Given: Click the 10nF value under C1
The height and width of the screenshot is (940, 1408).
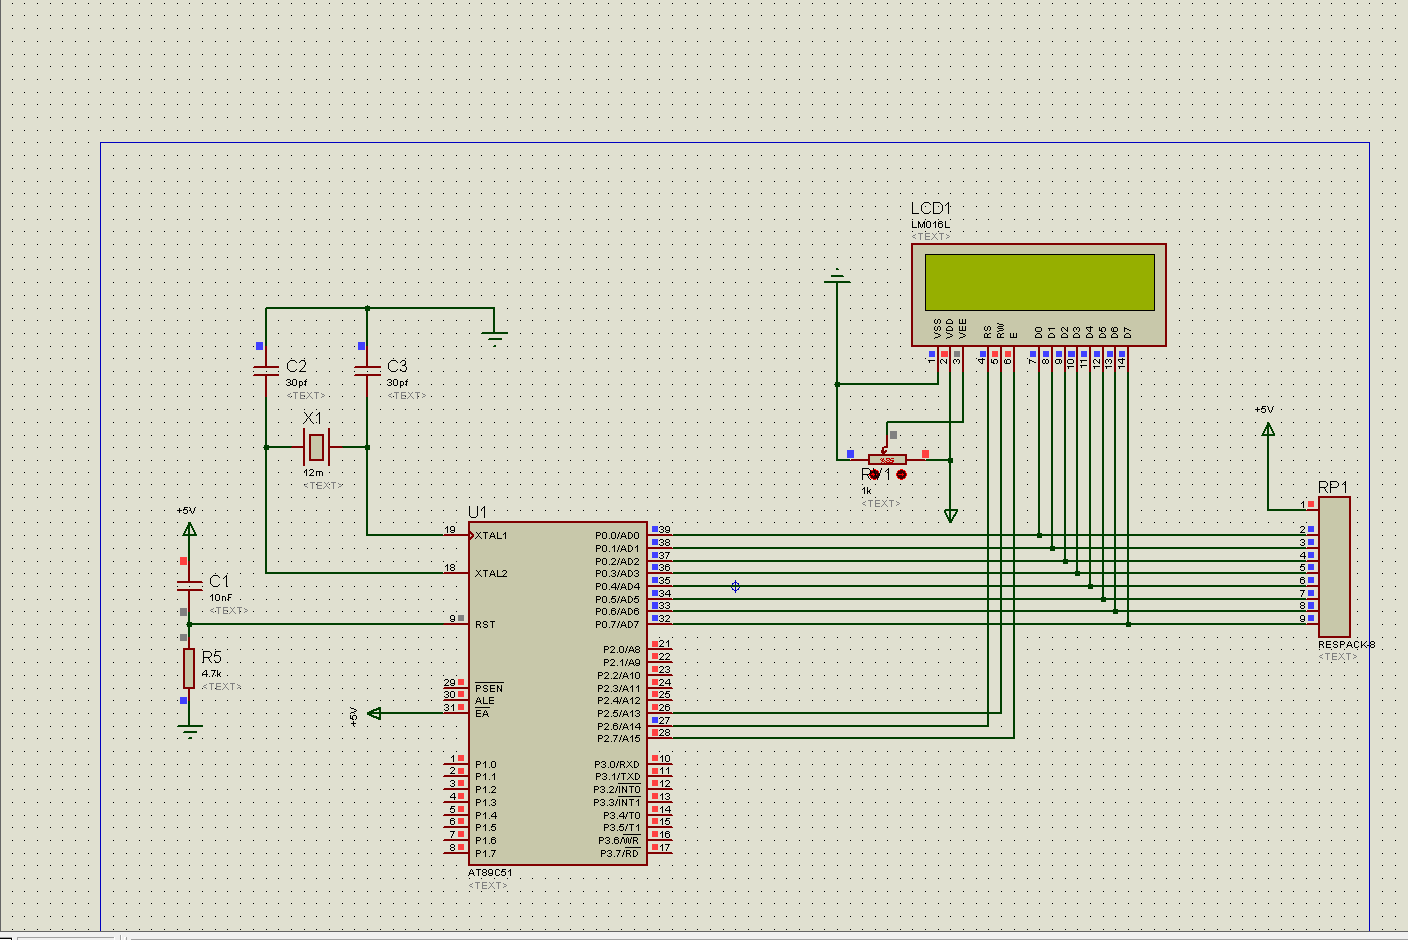Looking at the screenshot, I should tap(220, 598).
